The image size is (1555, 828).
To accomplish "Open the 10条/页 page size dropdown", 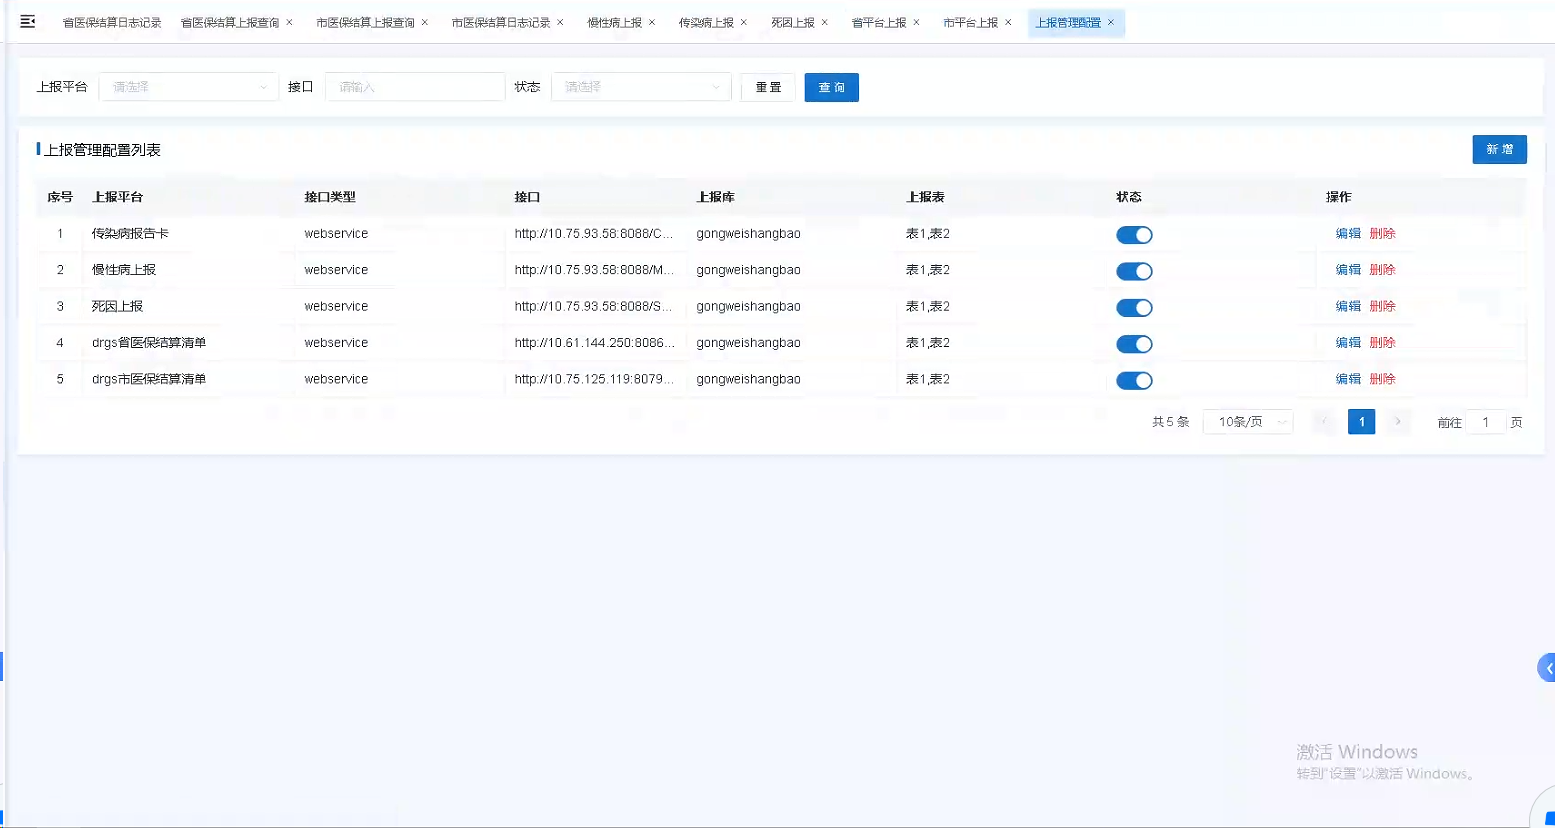I will [x=1248, y=422].
